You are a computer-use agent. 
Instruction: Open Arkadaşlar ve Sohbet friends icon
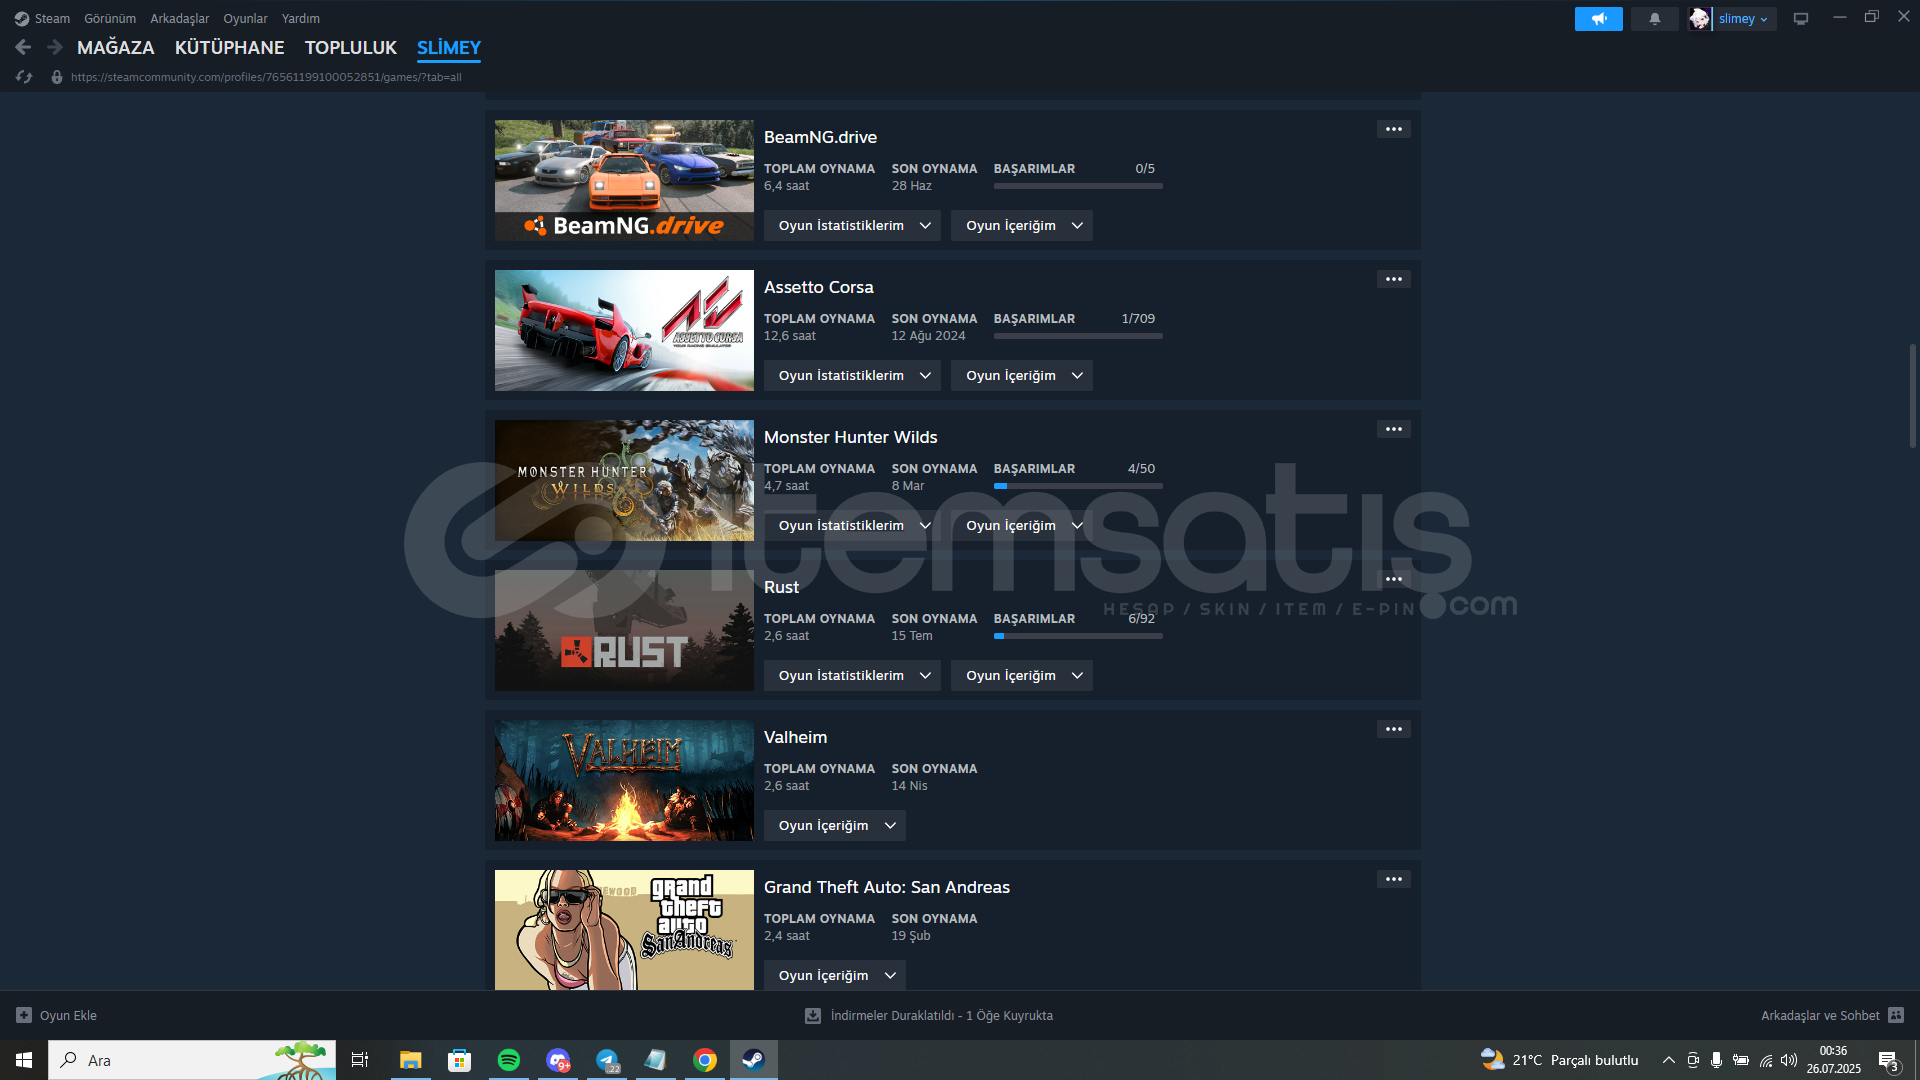[1895, 1015]
